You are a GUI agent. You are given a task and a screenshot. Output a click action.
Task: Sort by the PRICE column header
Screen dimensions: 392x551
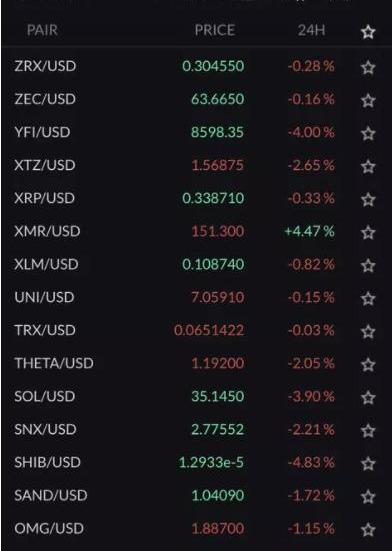coord(215,30)
